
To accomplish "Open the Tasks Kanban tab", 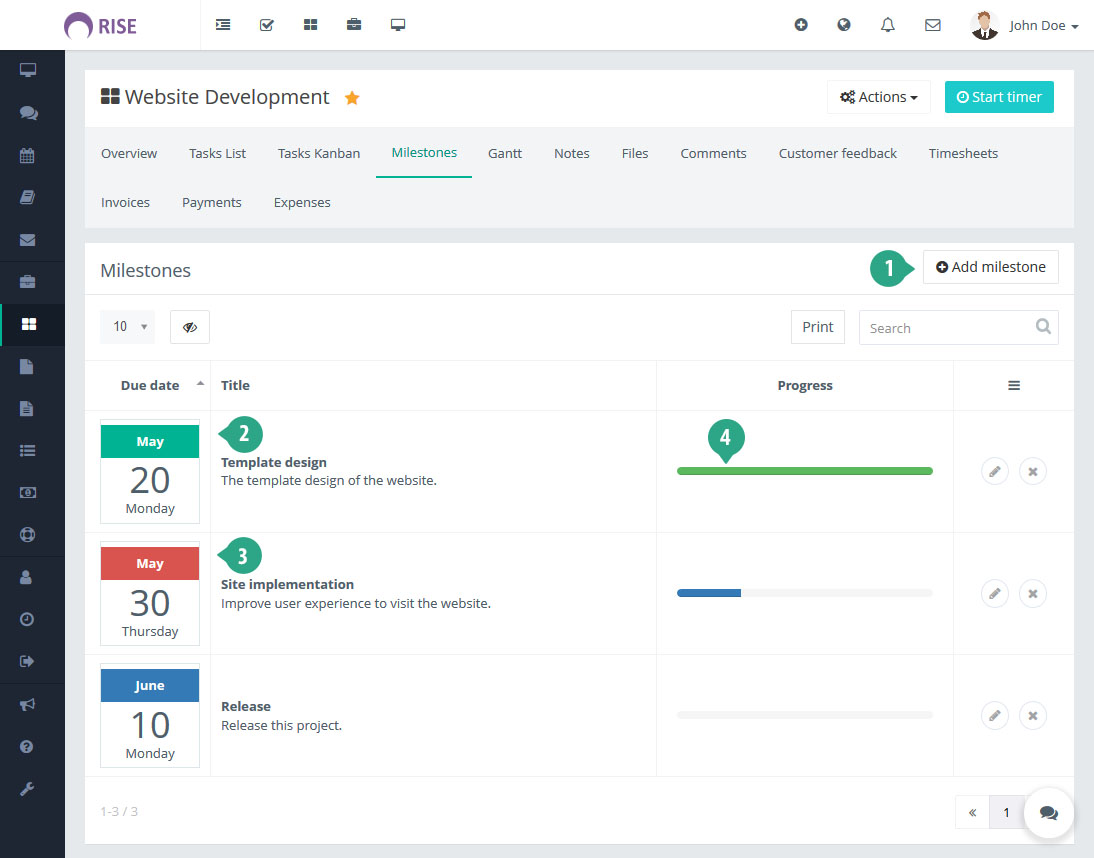I will tap(319, 153).
